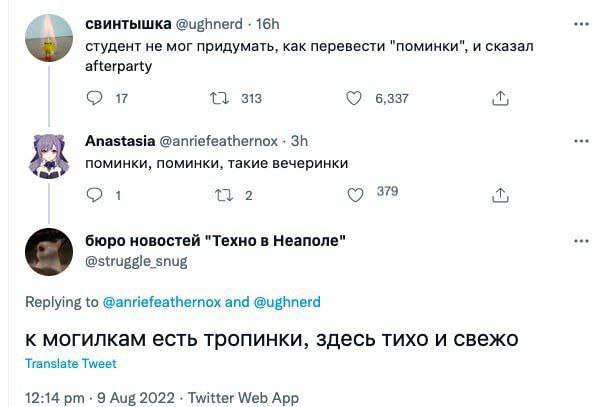Open more options on Anastasia's tweet
Viewport: 606px width, 407px height.
pyautogui.click(x=581, y=141)
